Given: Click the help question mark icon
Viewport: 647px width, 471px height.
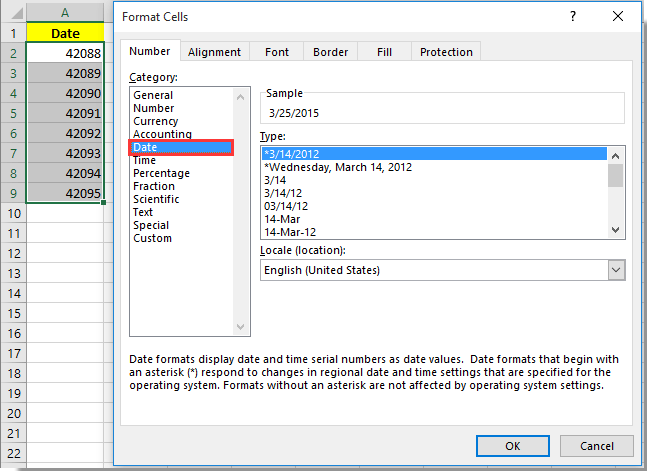Looking at the screenshot, I should 573,17.
